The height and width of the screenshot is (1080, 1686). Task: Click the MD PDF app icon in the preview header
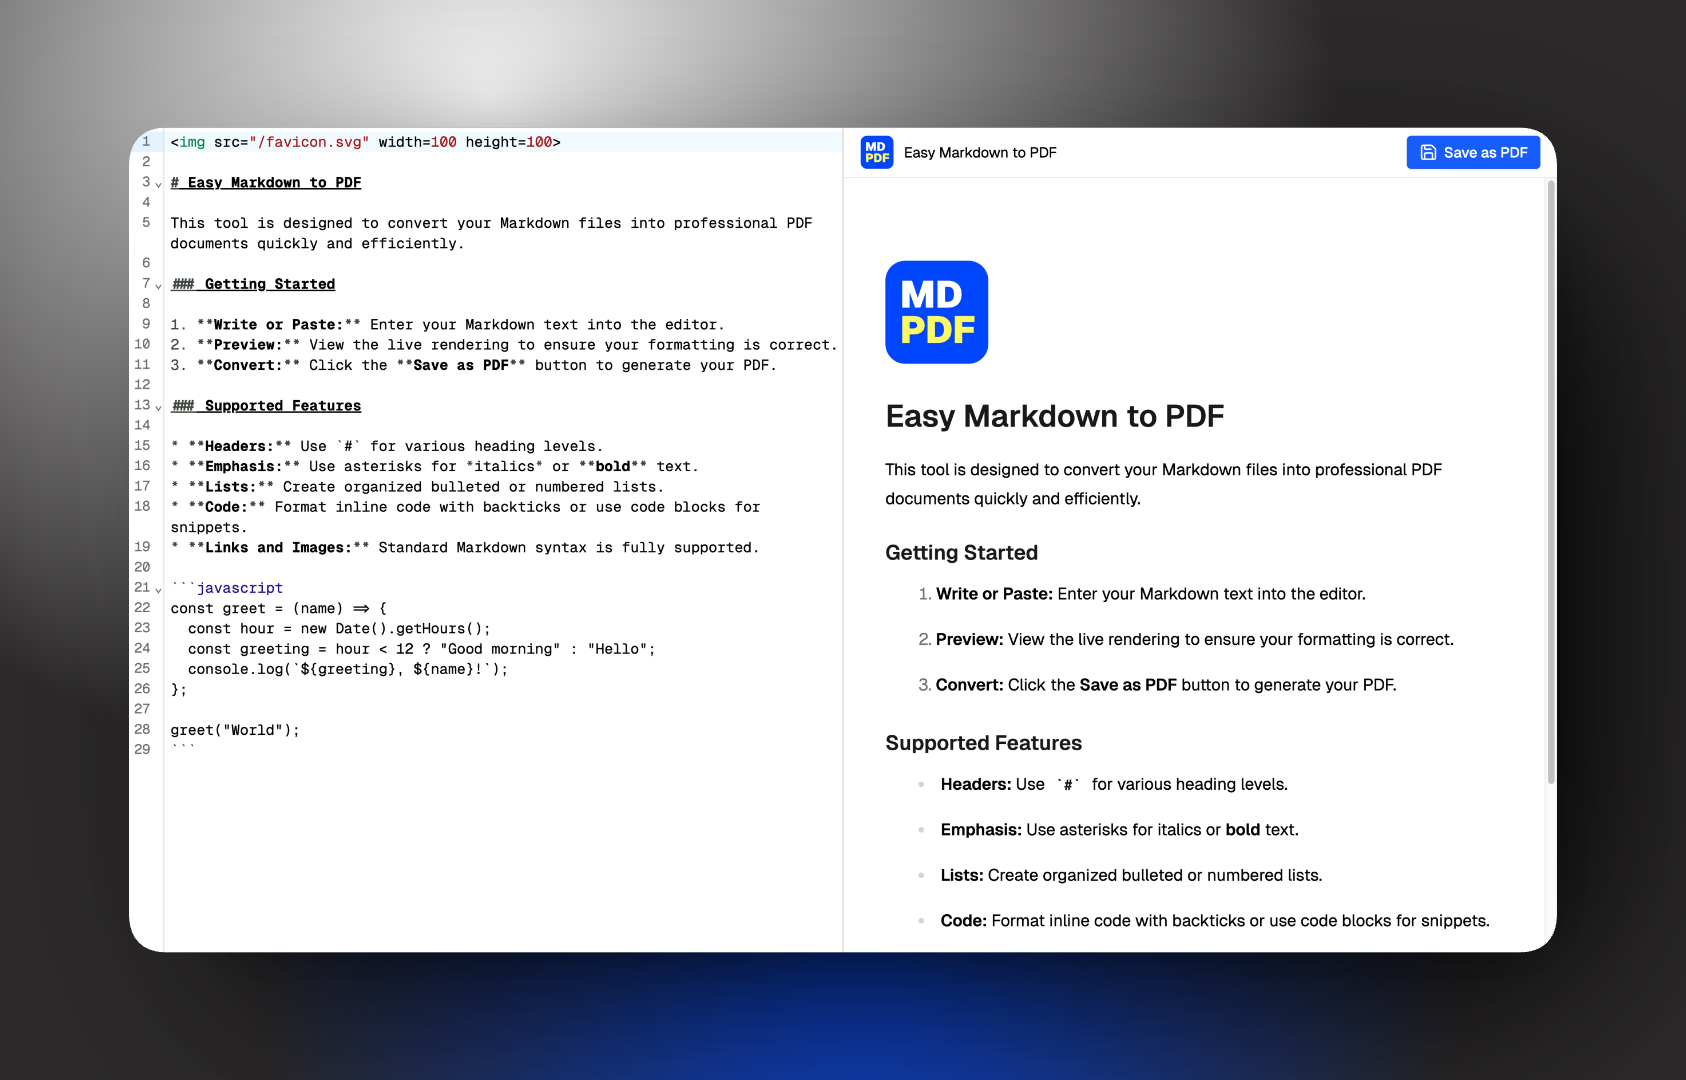pyautogui.click(x=876, y=152)
